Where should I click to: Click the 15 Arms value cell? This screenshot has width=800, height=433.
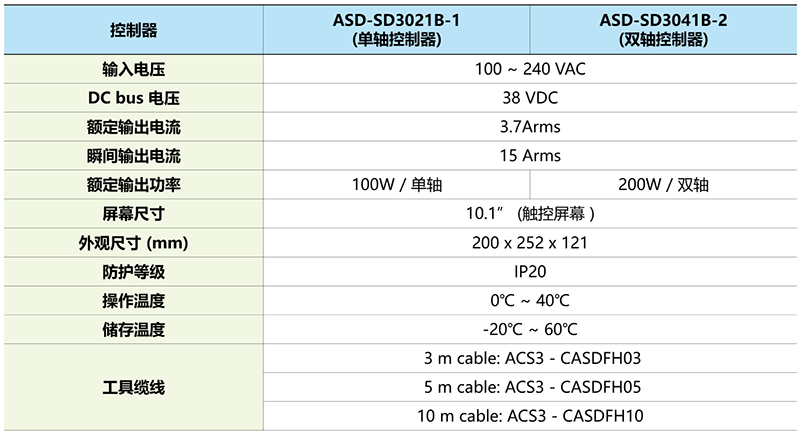pos(530,156)
